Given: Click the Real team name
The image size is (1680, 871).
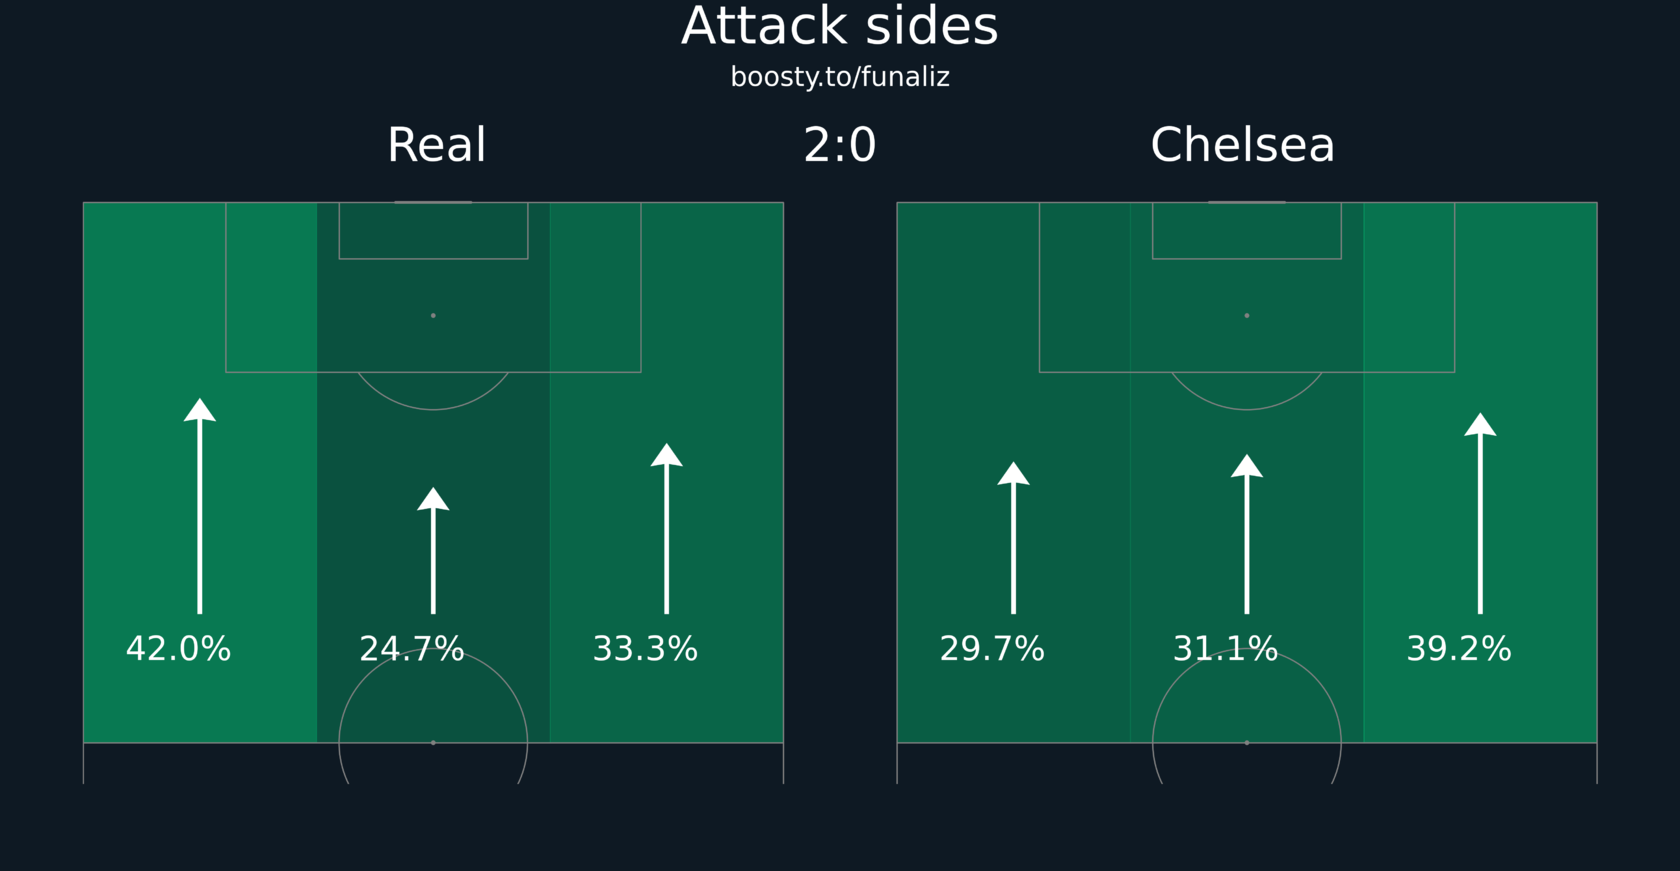Looking at the screenshot, I should 436,145.
